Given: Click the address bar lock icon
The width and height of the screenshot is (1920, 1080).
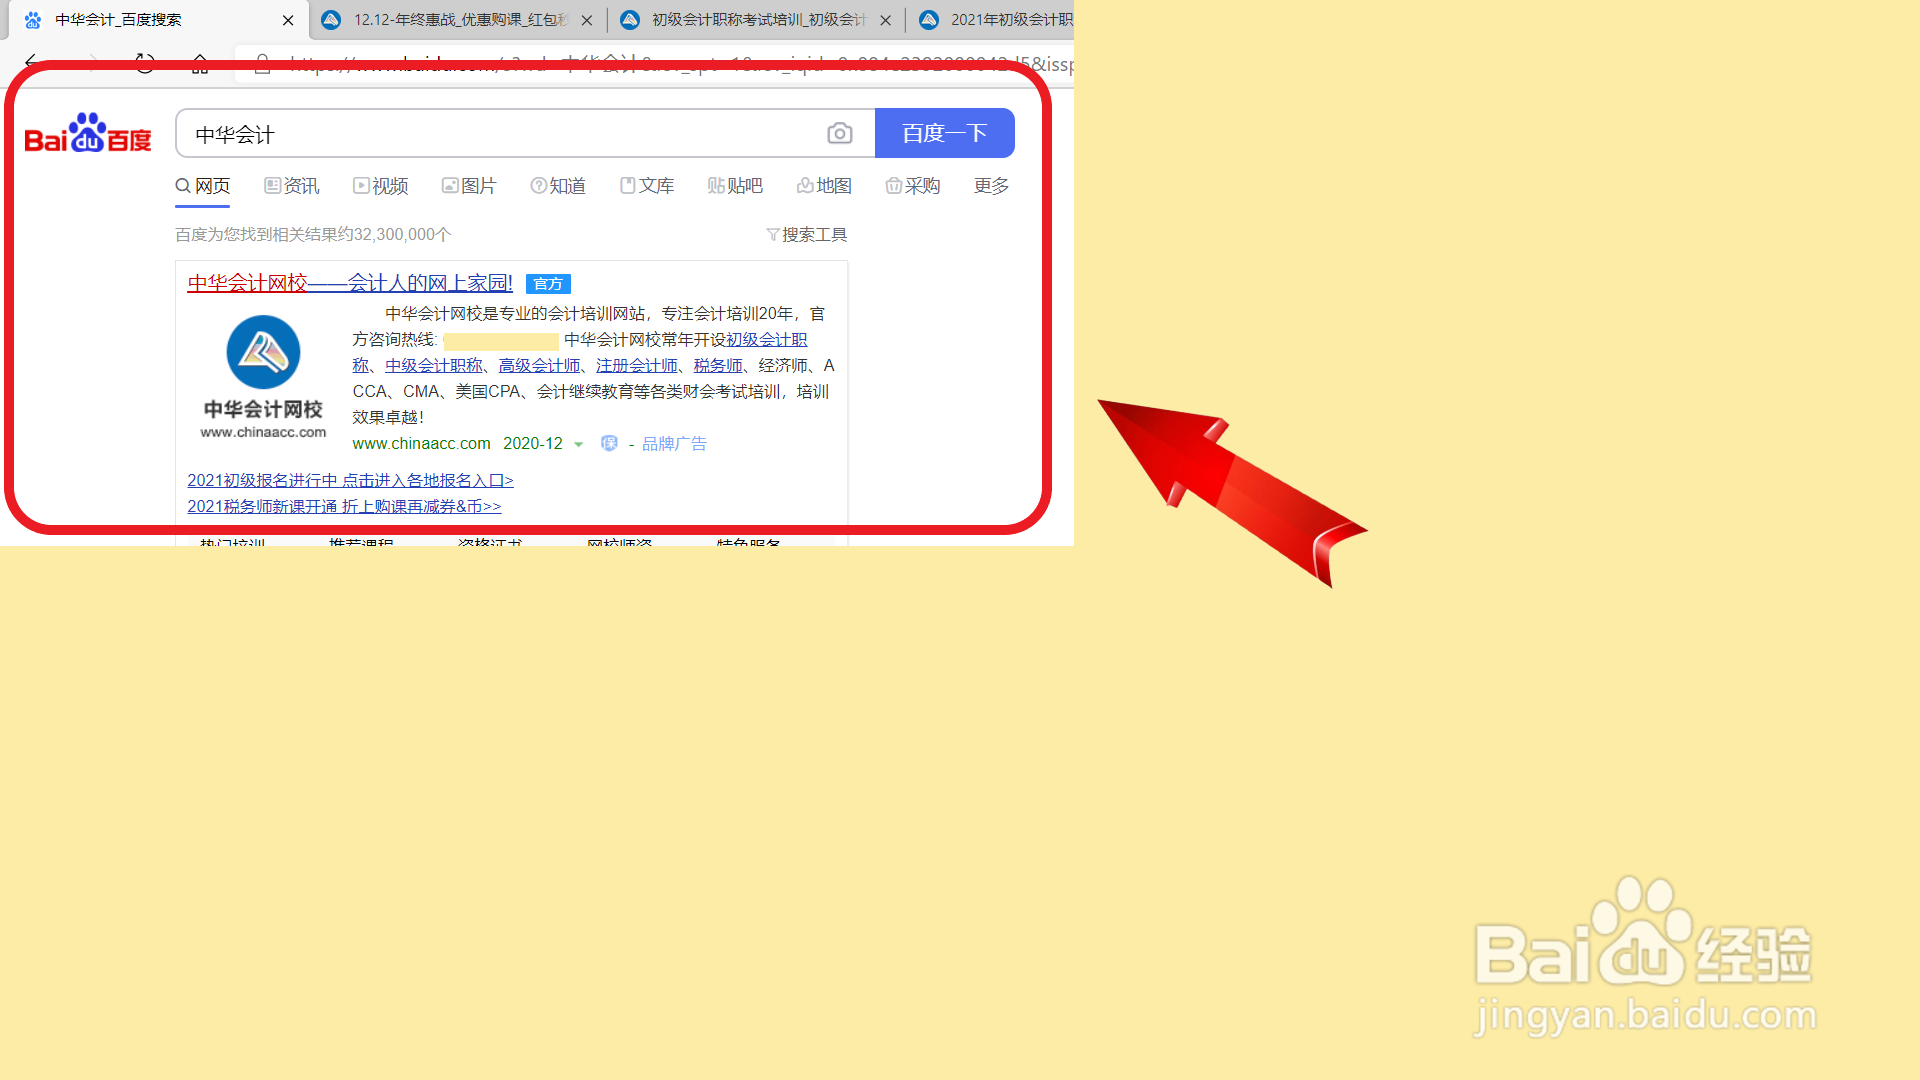Looking at the screenshot, I should click(262, 65).
